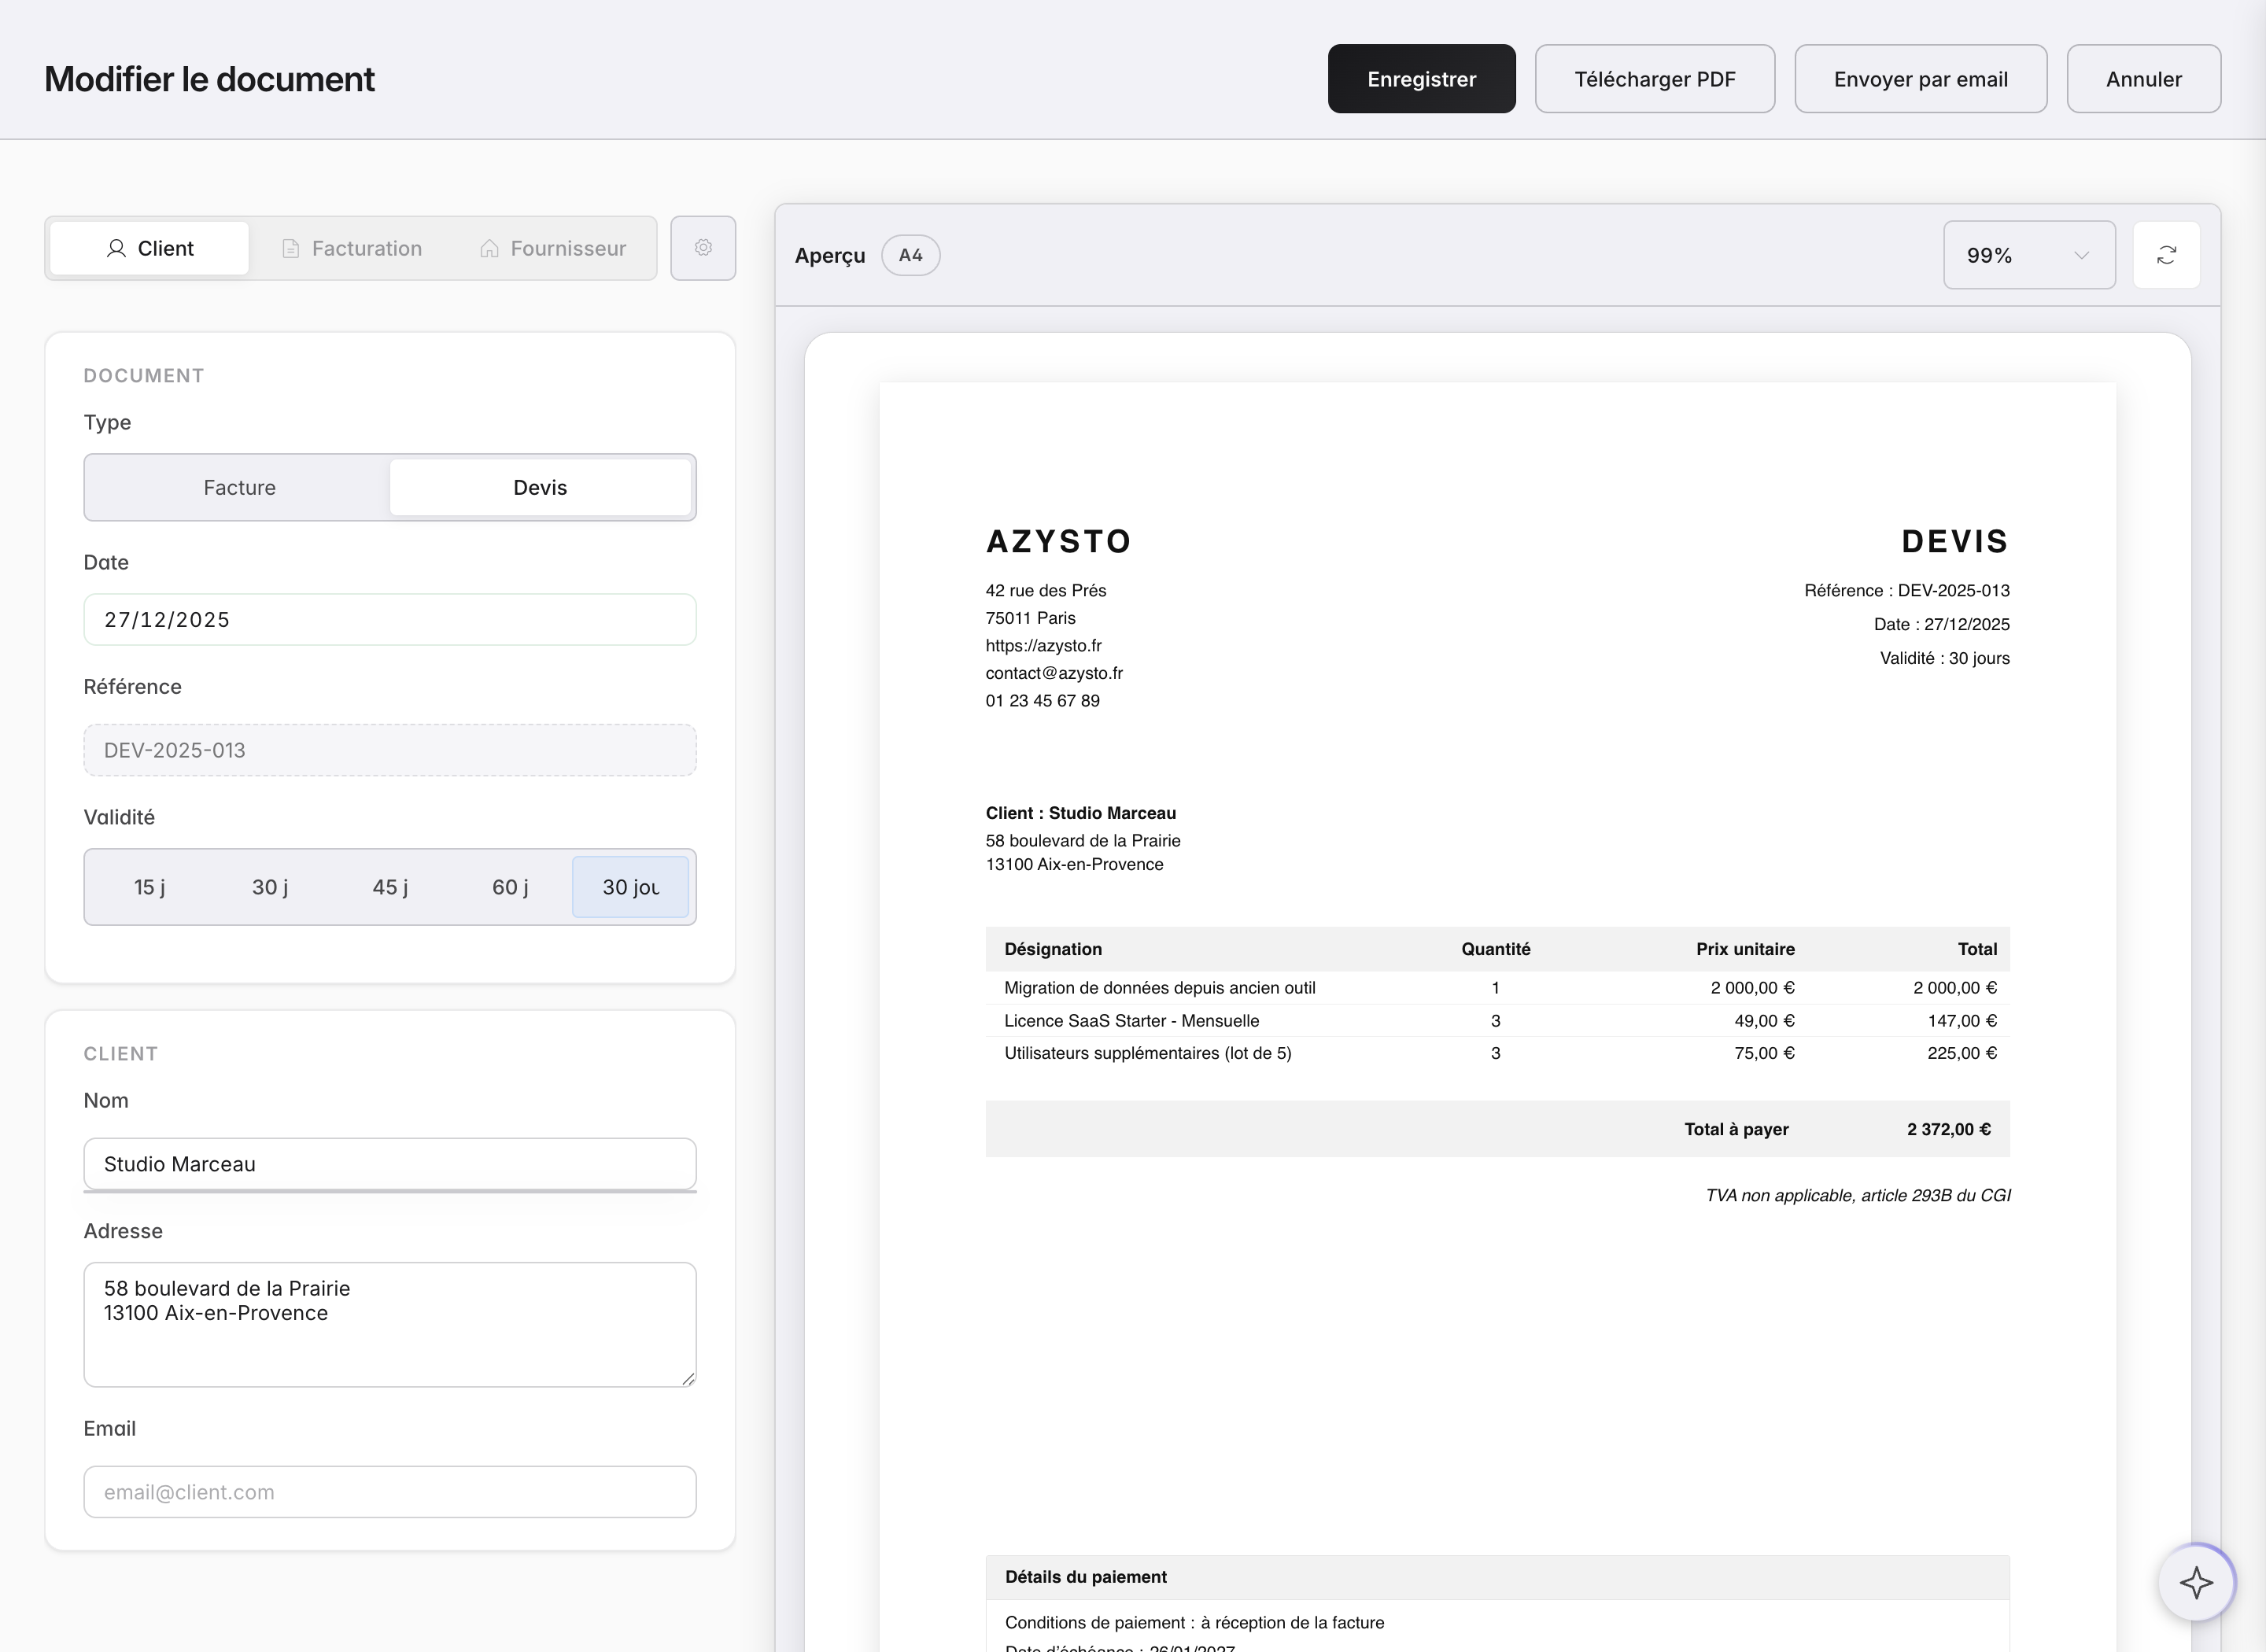The height and width of the screenshot is (1652, 2266).
Task: Edit the client Nom field
Action: [x=390, y=1164]
